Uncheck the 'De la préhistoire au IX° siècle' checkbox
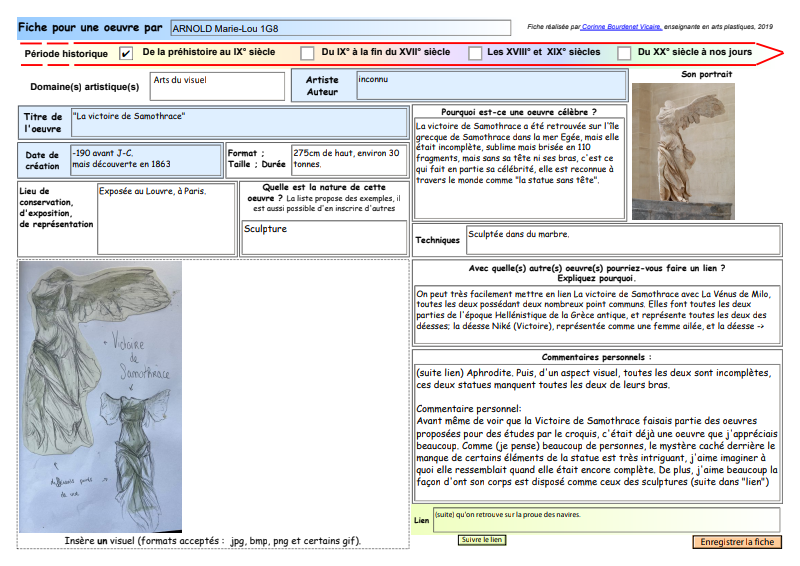This screenshot has height=566, width=800. click(126, 53)
